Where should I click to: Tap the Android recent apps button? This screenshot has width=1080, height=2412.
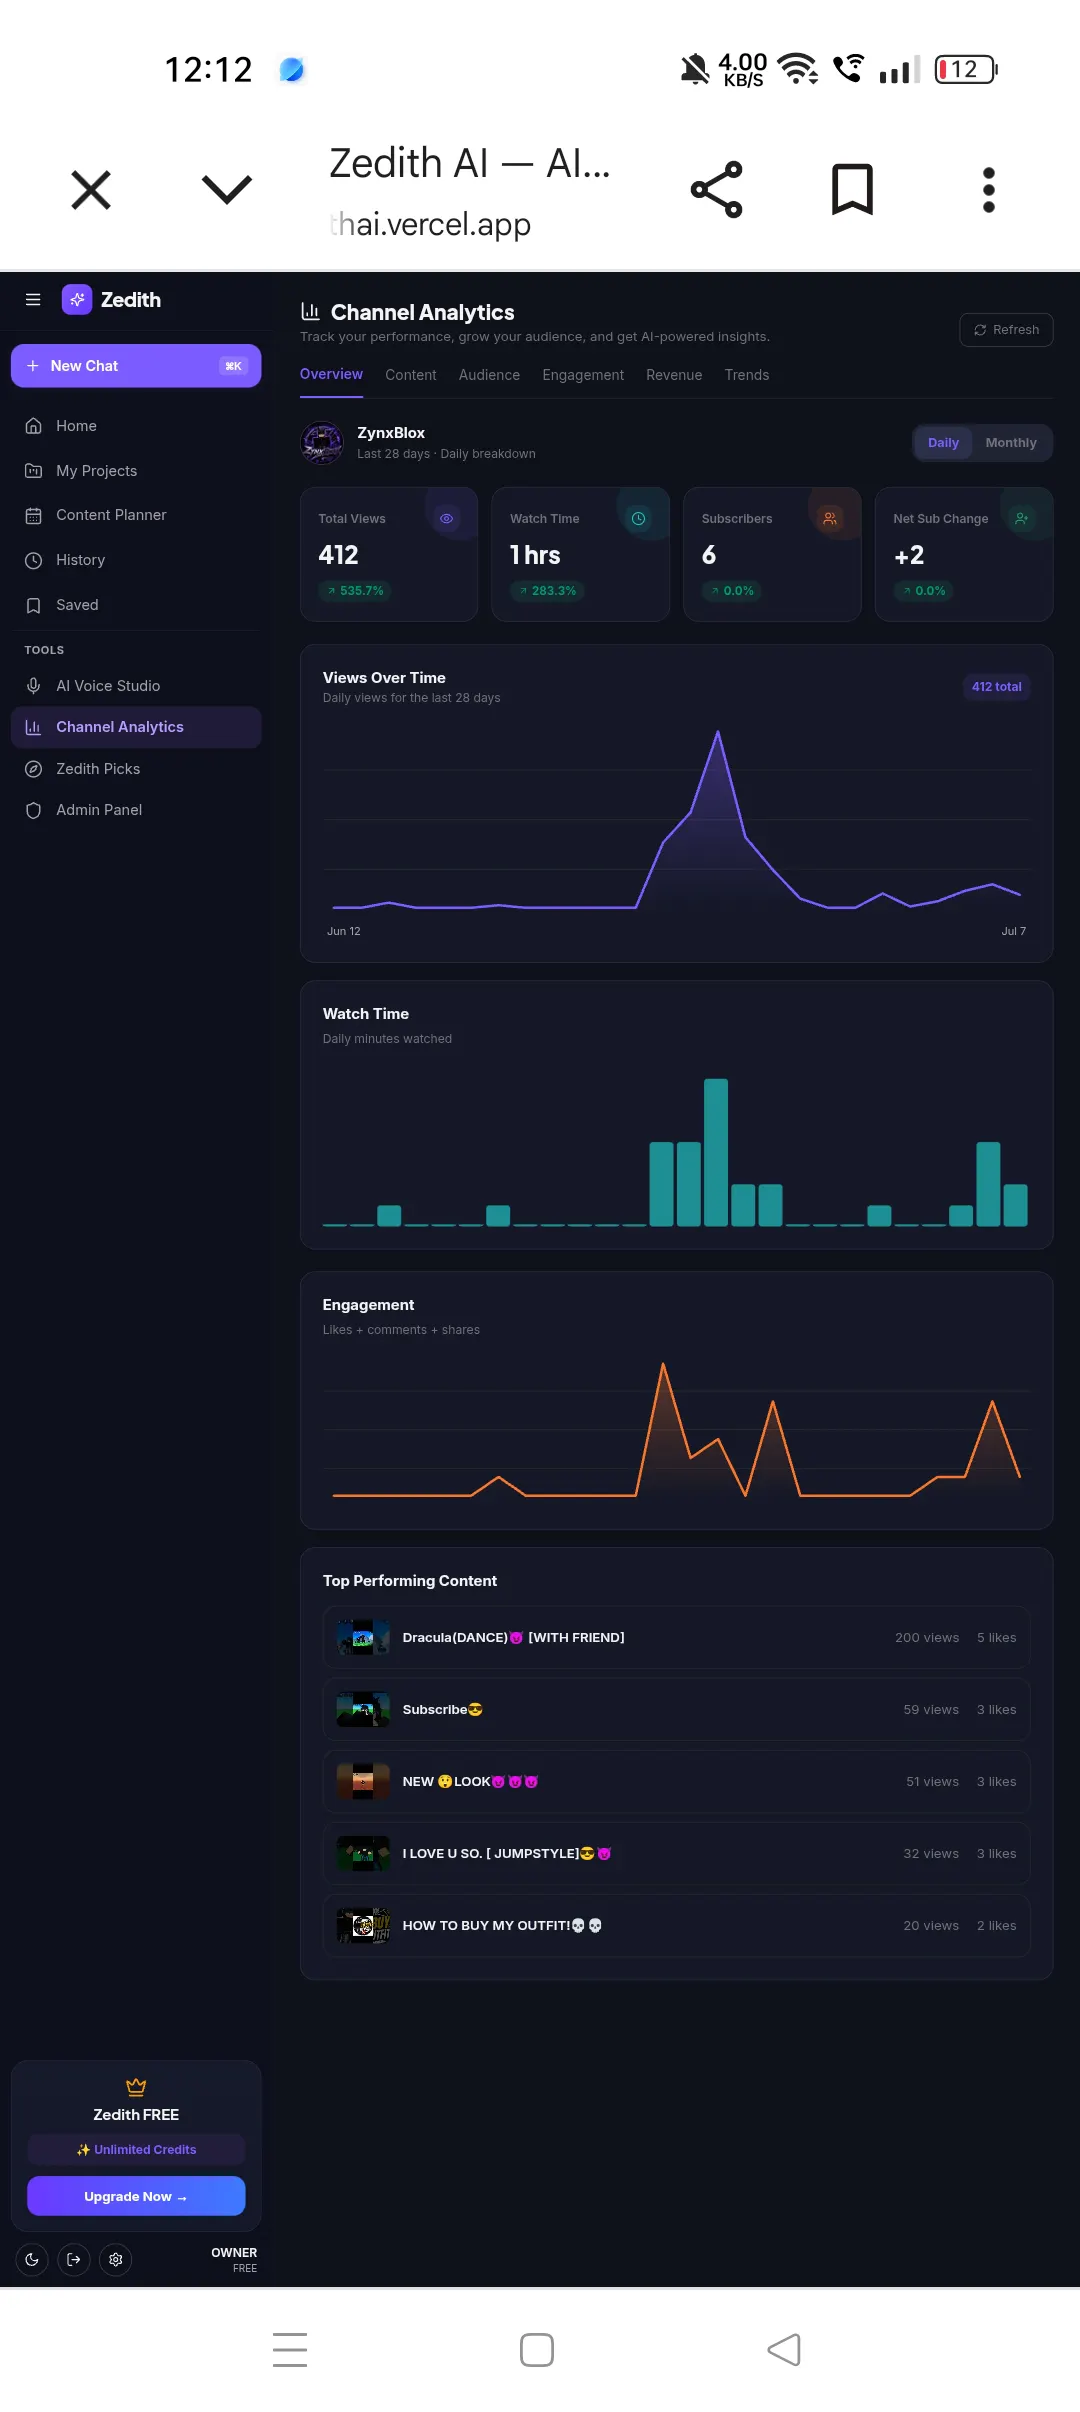(x=290, y=2349)
